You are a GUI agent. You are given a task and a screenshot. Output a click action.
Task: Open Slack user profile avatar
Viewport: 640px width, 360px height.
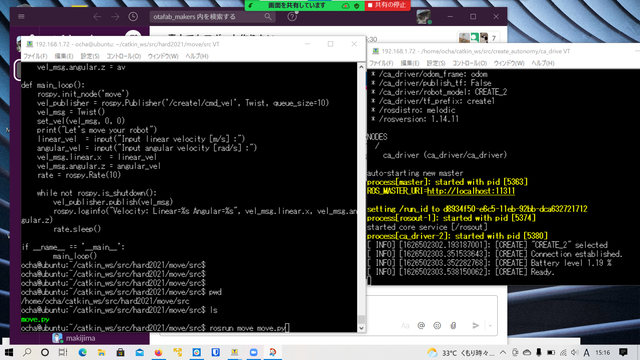coord(423,17)
